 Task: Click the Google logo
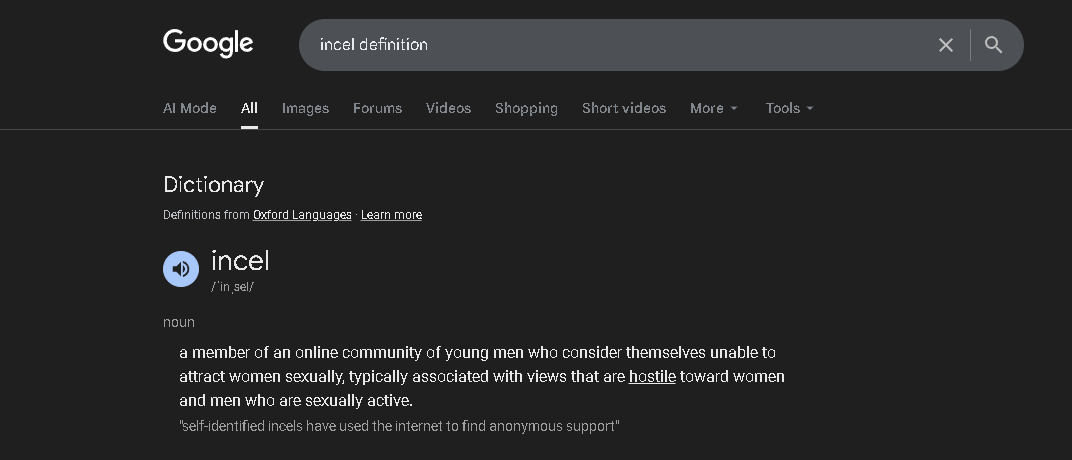coord(208,43)
